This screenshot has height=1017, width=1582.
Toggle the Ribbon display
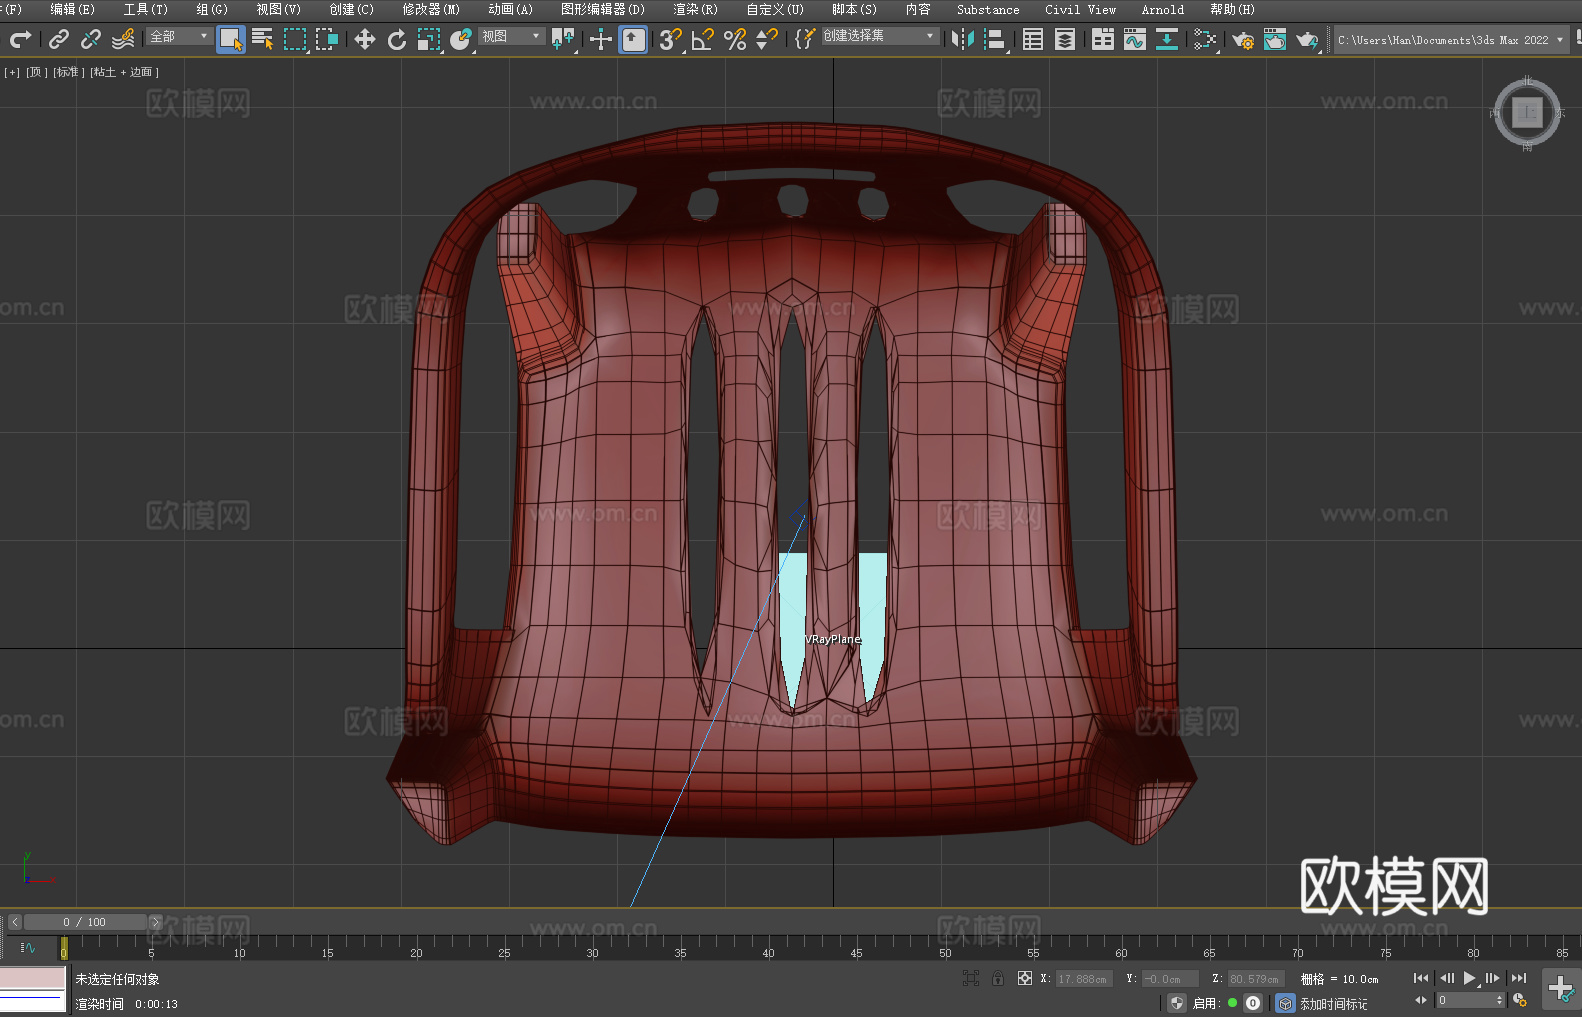tap(1103, 39)
